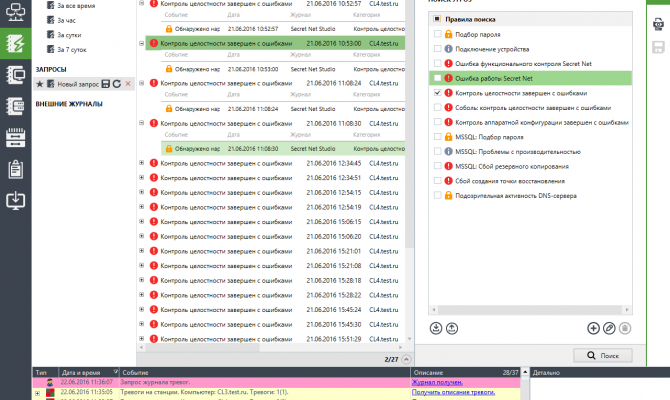
Task: Open the archive storage sidebar icon
Action: click(15, 138)
